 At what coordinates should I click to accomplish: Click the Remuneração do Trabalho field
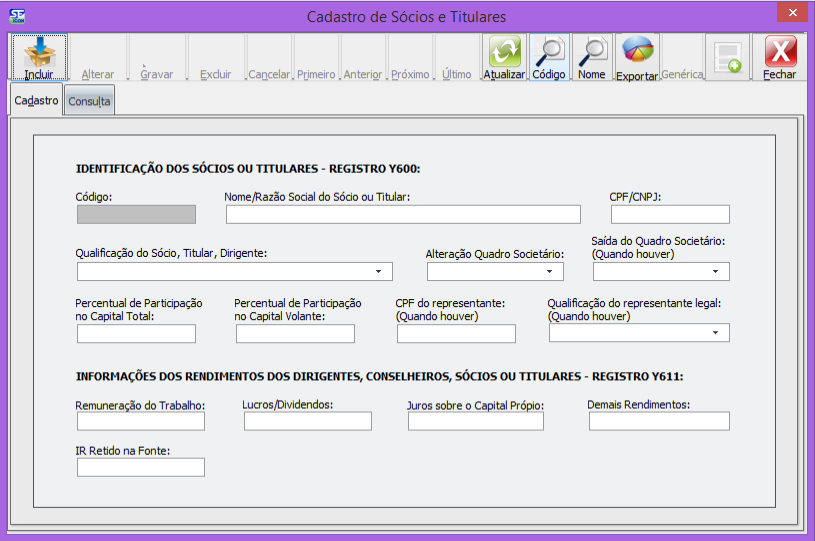click(140, 421)
